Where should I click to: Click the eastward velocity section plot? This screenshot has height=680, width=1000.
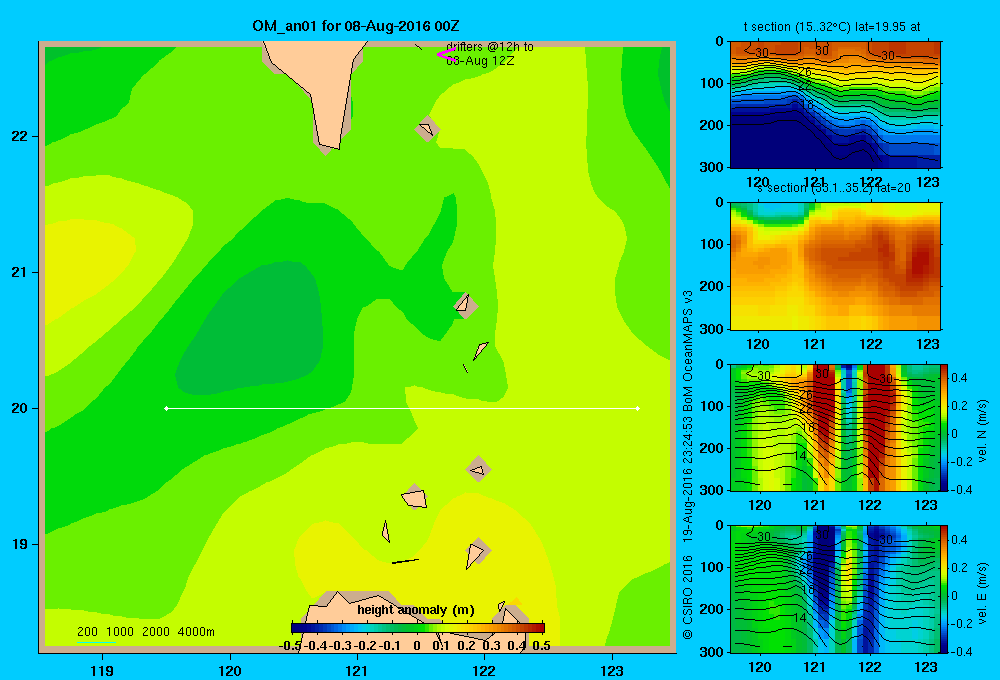(x=835, y=589)
